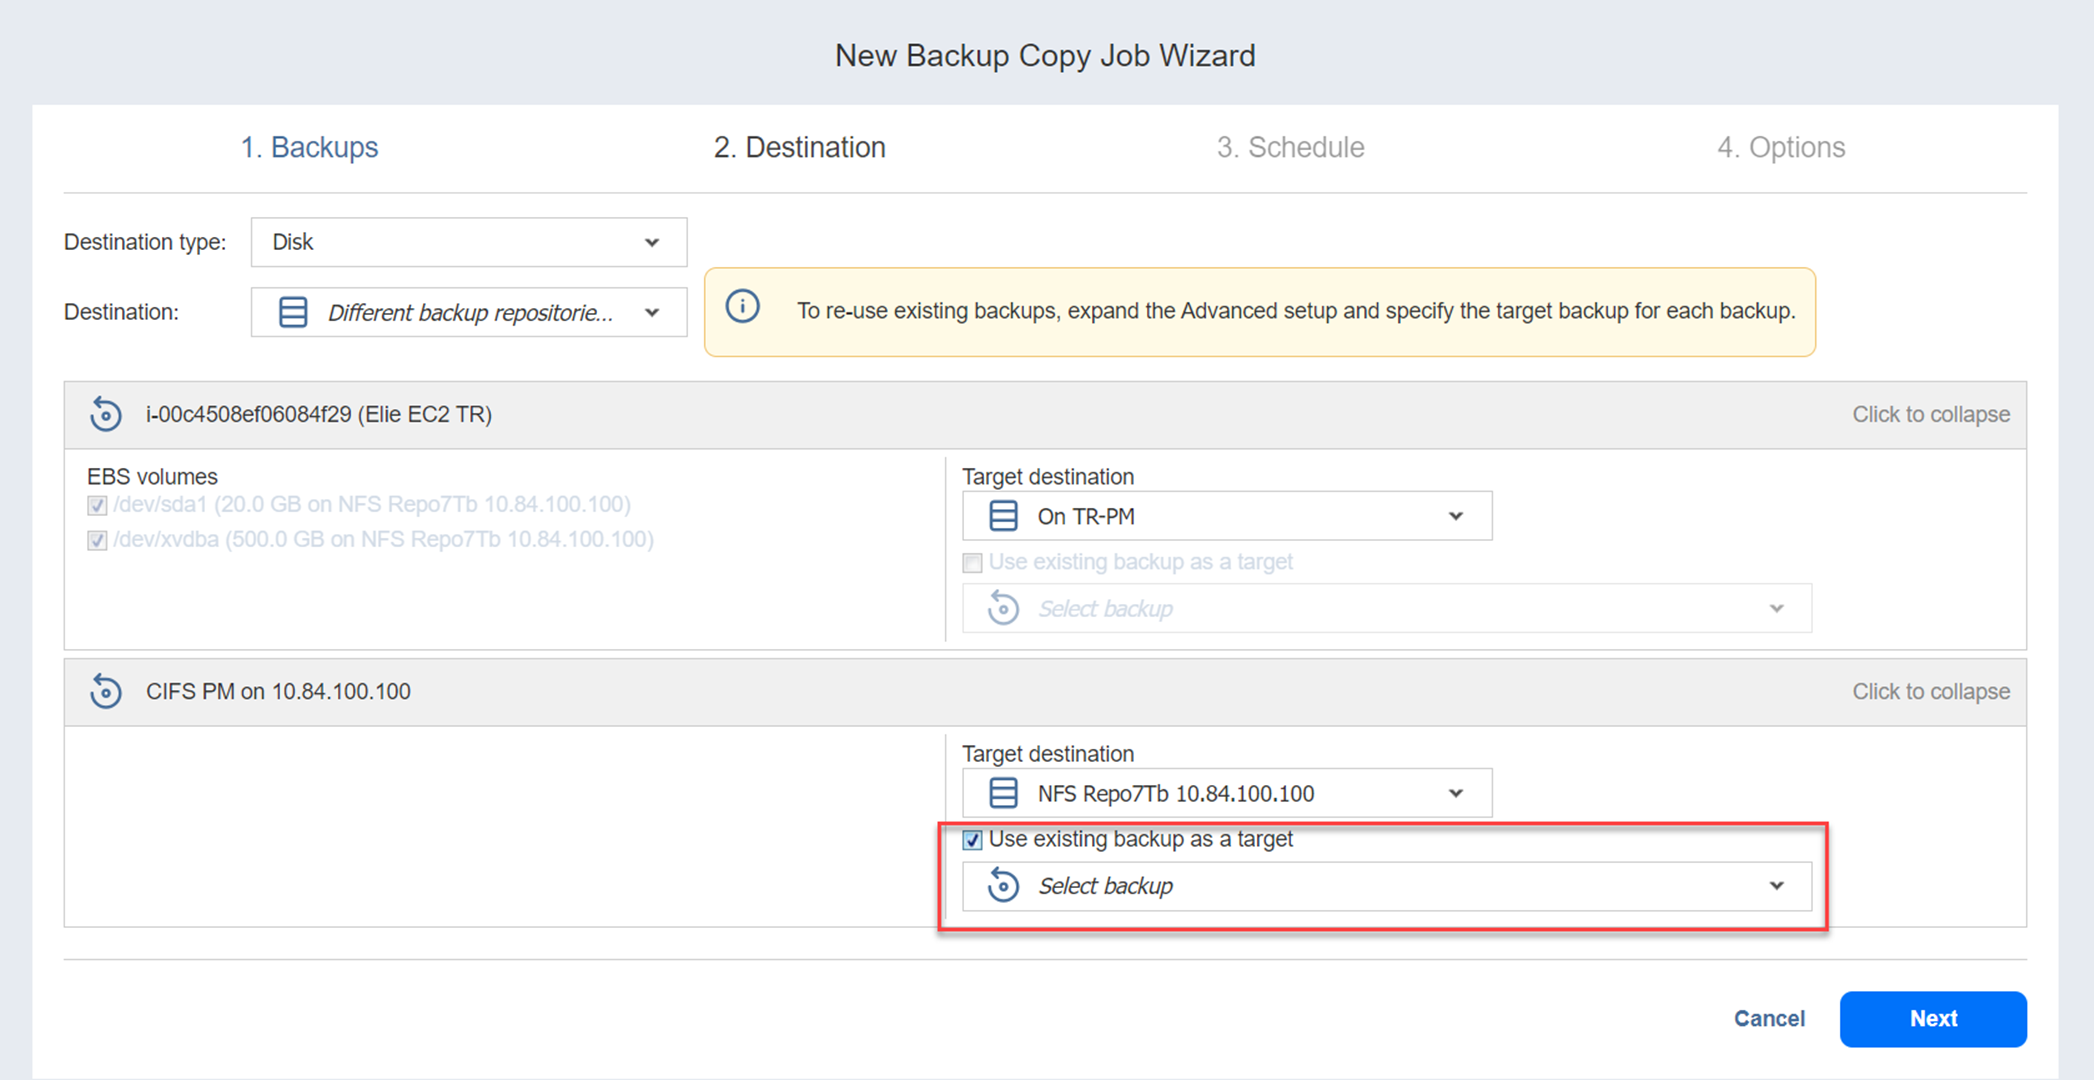2094x1080 pixels.
Task: Click the repository icon next to On TR-PM
Action: [x=1003, y=516]
